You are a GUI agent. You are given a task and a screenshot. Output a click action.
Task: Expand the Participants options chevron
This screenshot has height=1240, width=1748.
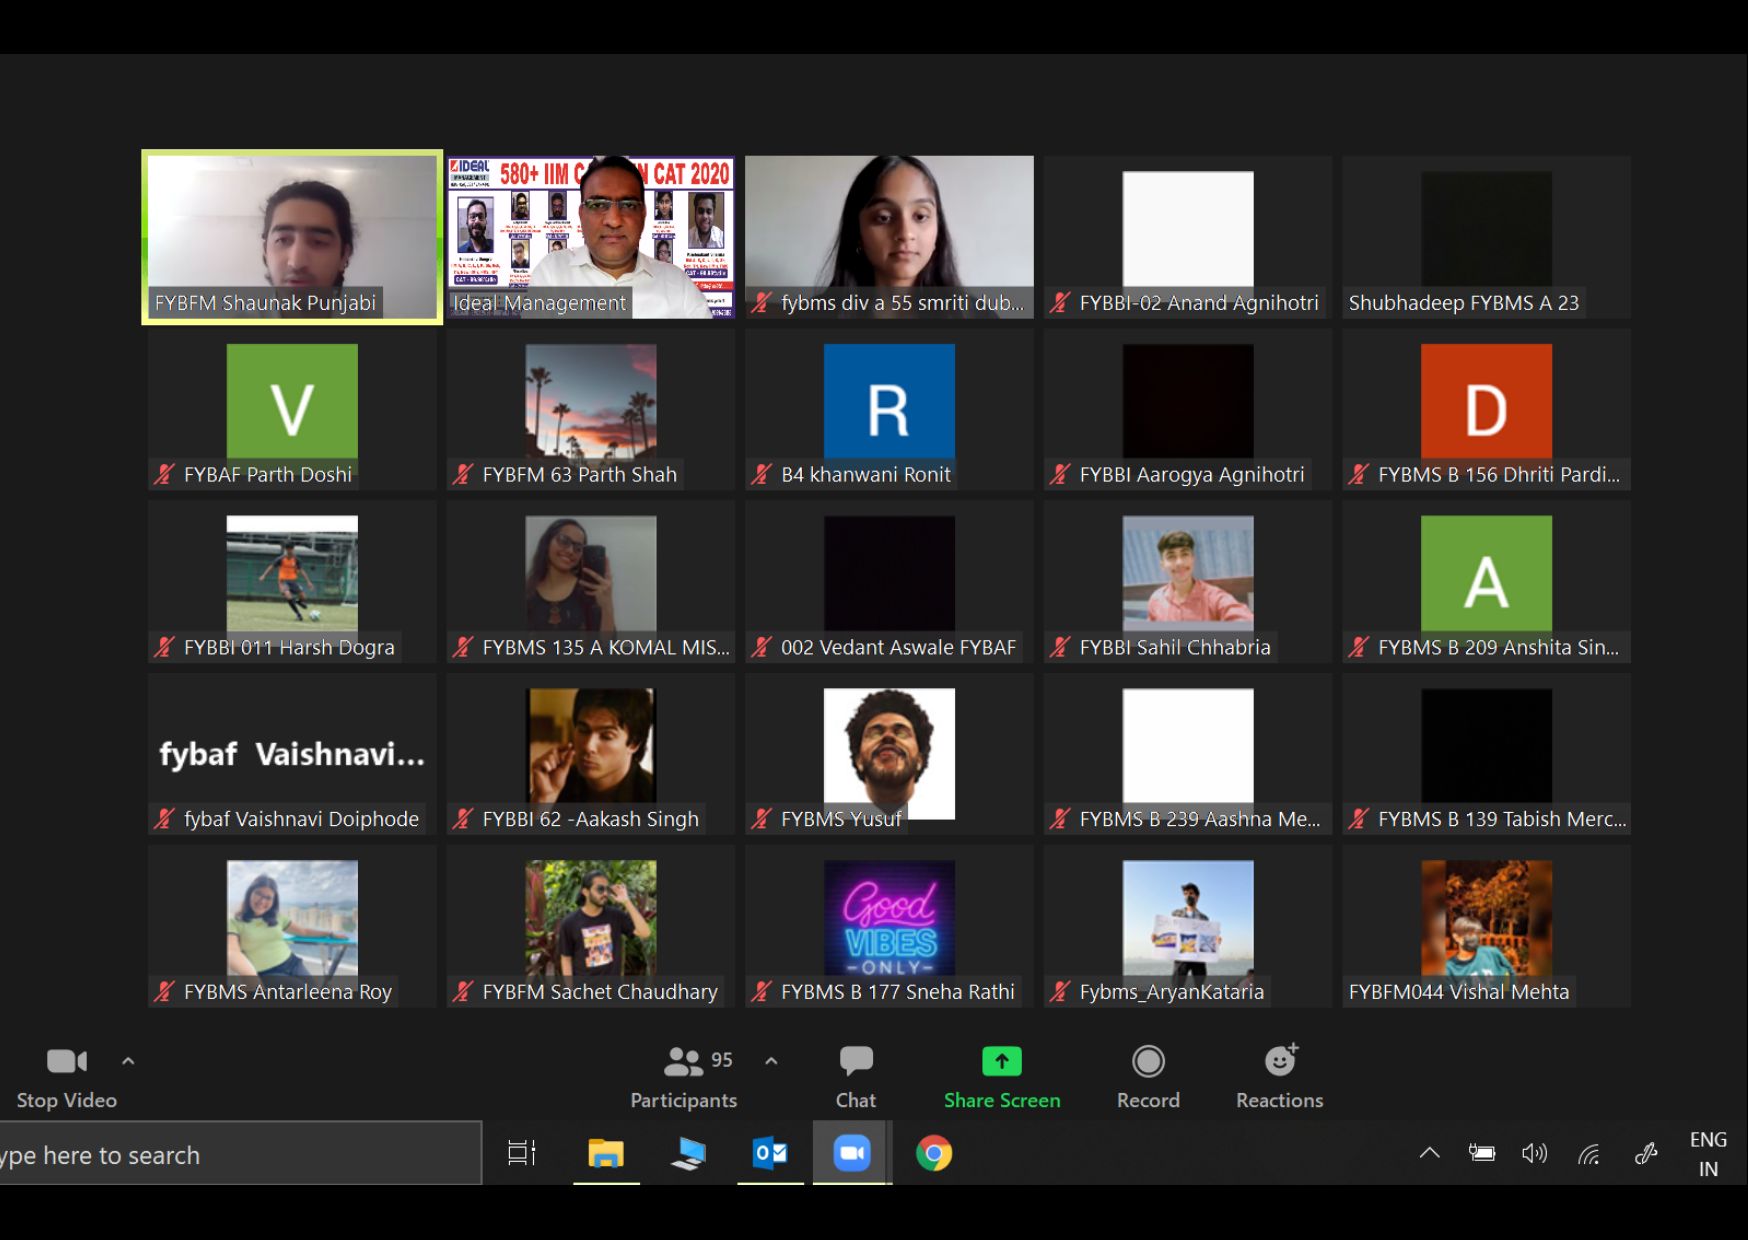771,1061
